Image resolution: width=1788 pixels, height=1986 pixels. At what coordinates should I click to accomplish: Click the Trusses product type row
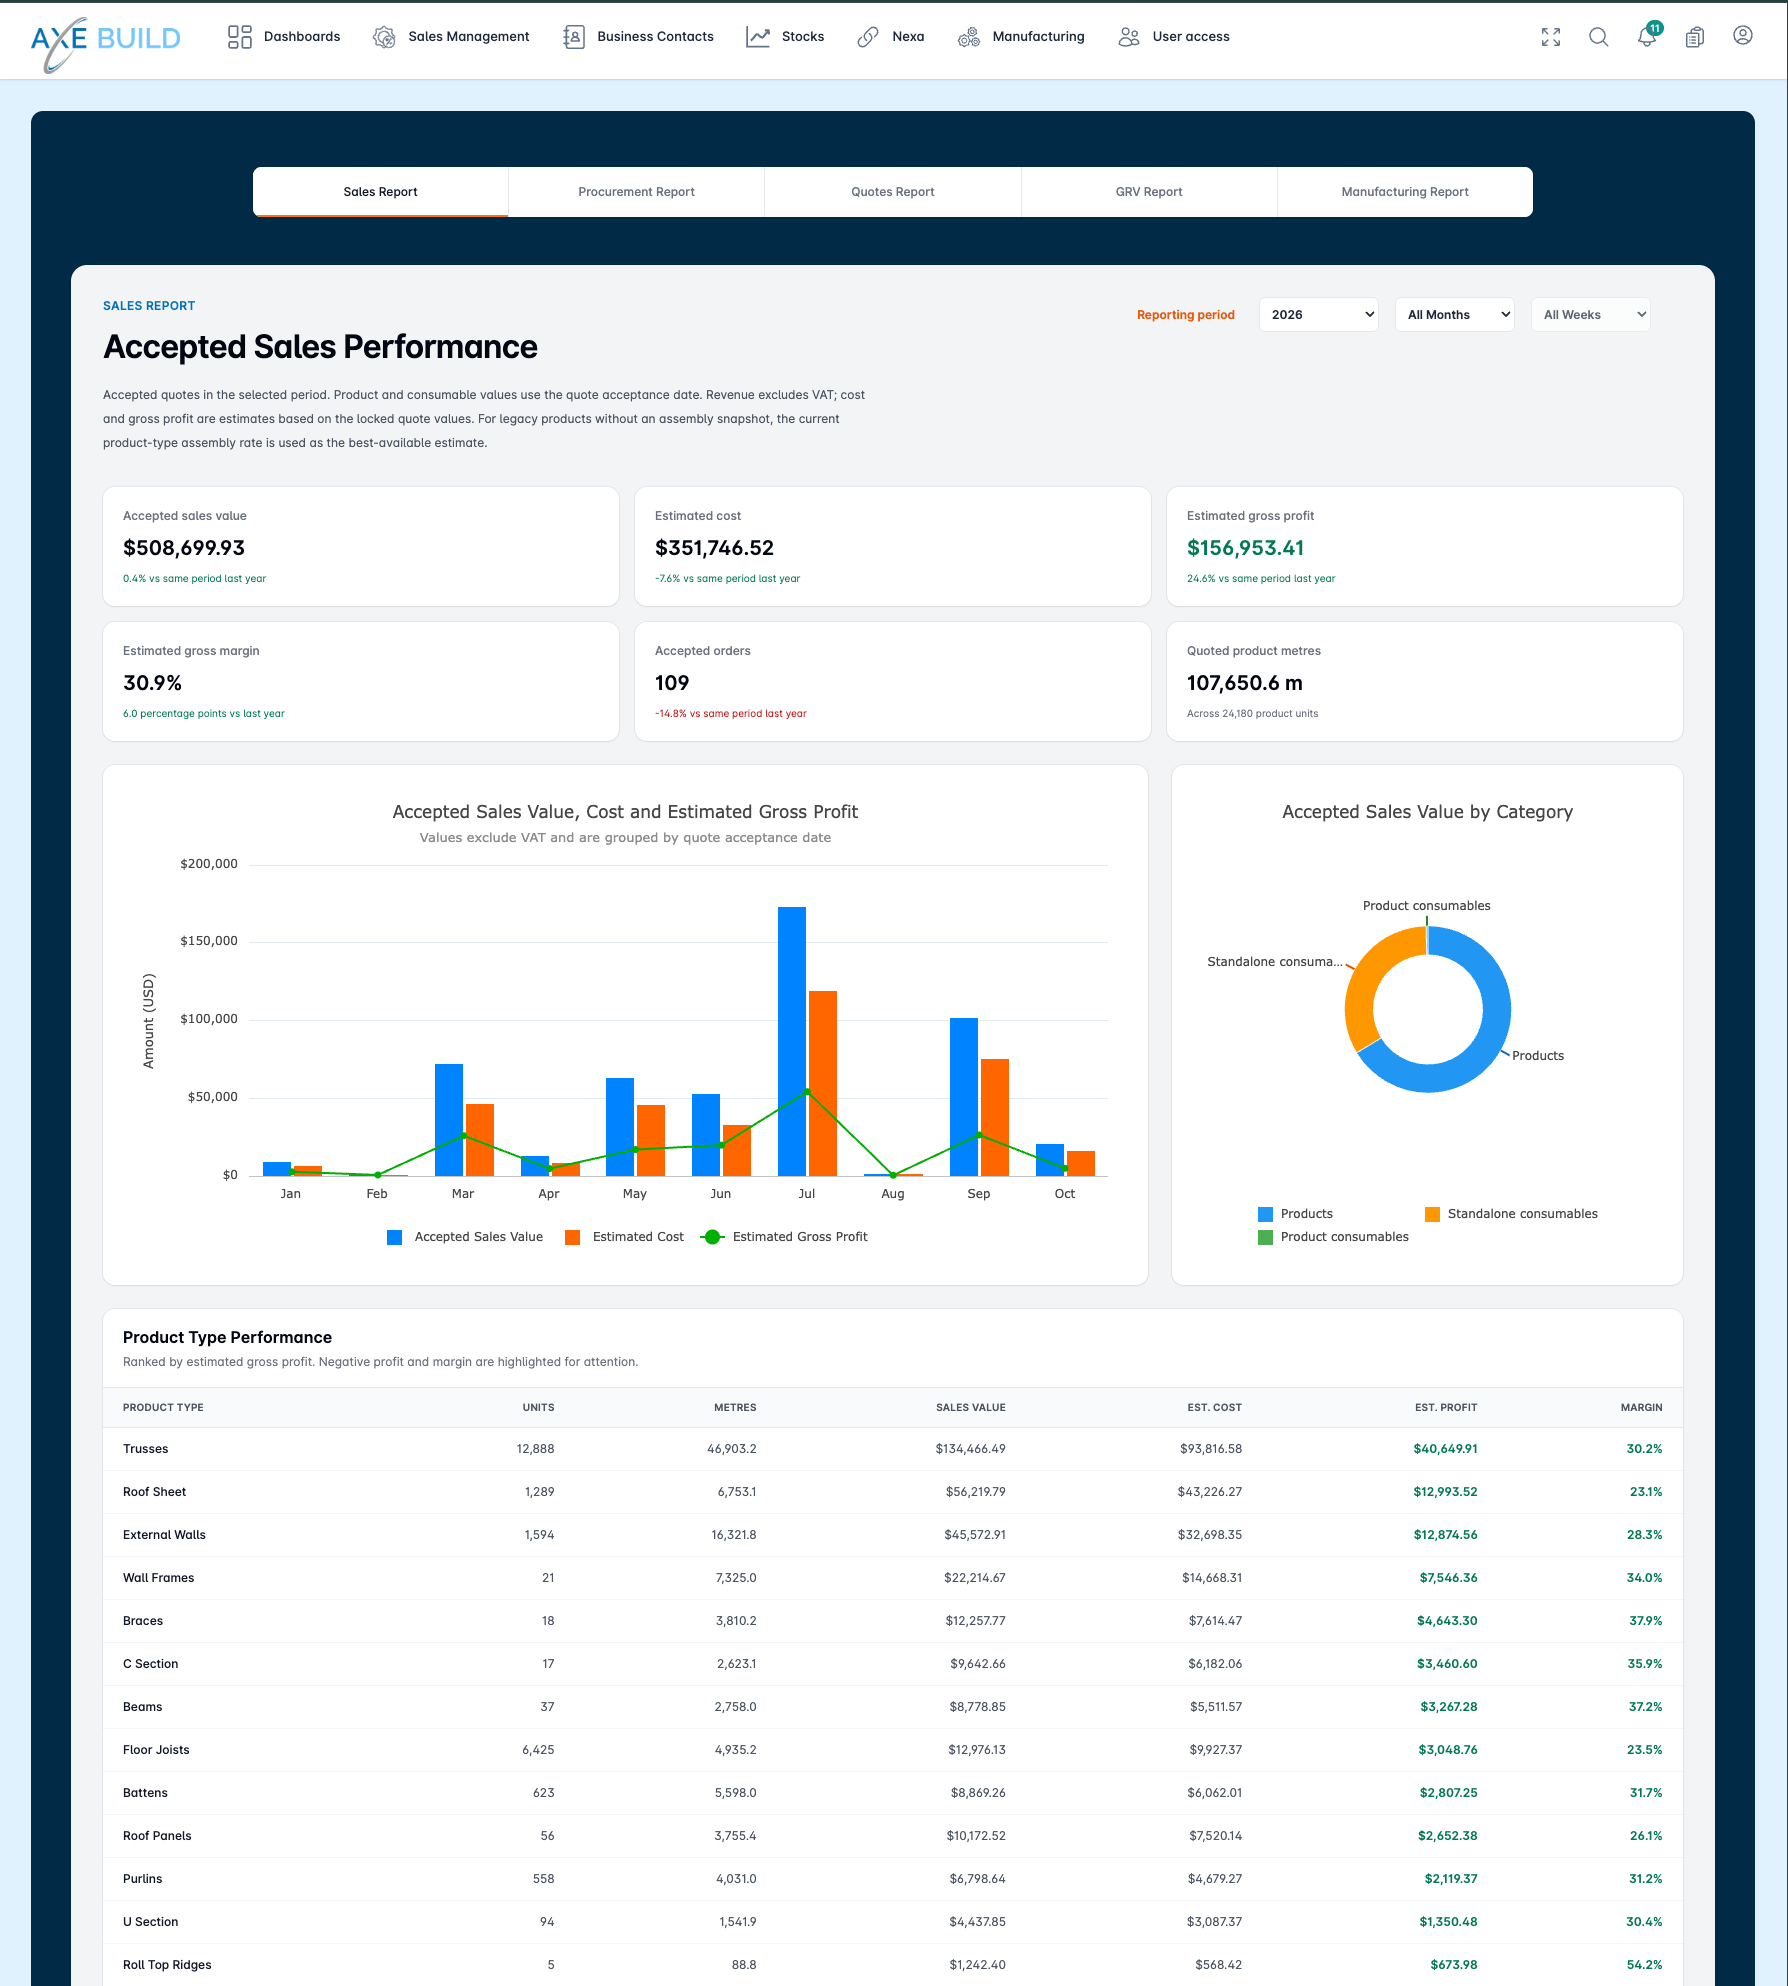point(893,1449)
